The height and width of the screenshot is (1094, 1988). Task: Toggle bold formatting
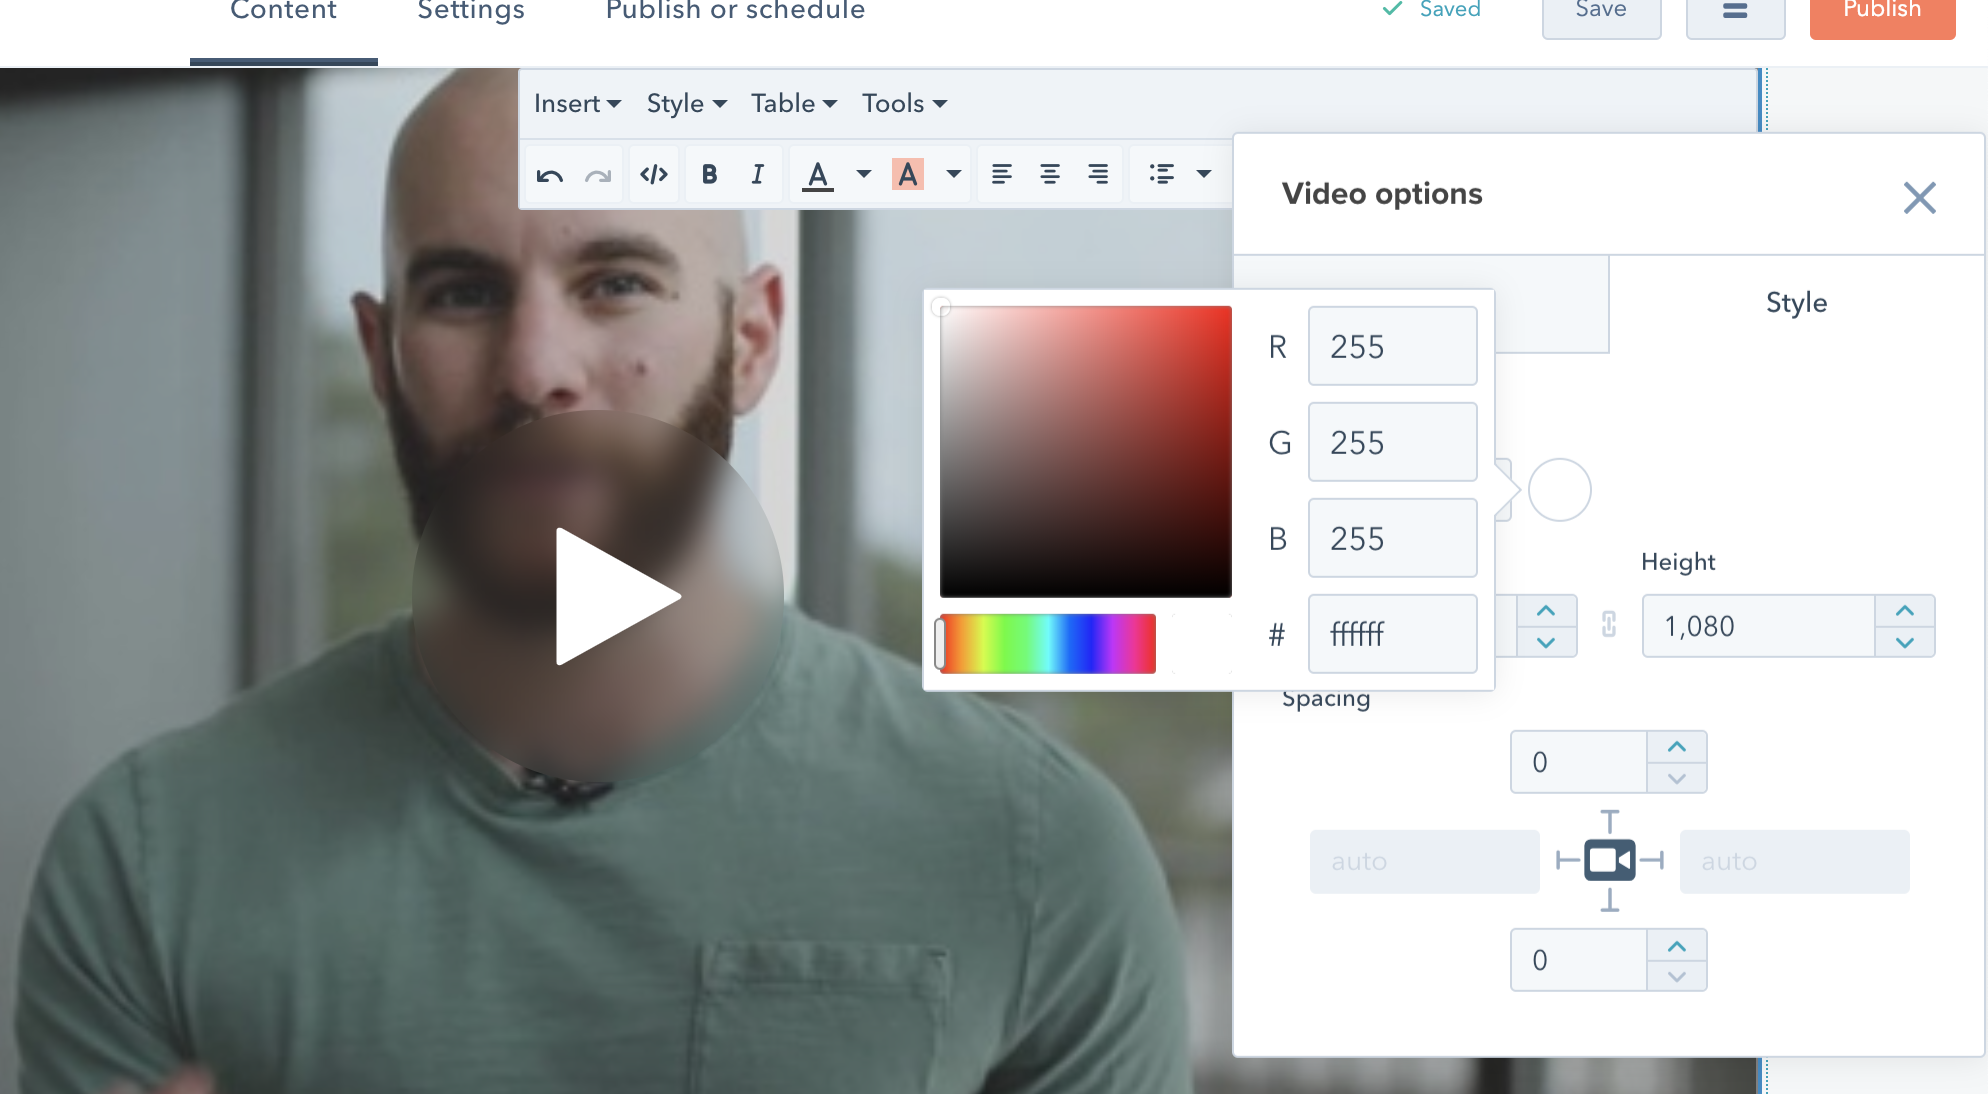pos(709,175)
